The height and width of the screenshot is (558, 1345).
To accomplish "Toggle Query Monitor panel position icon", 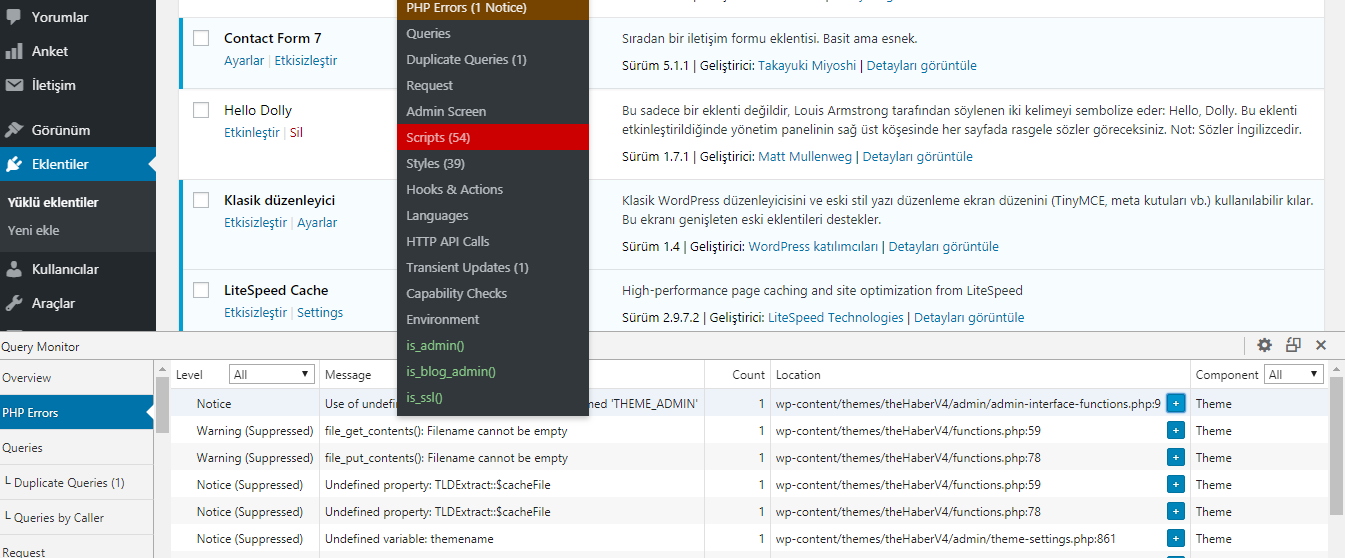I will pos(1293,345).
